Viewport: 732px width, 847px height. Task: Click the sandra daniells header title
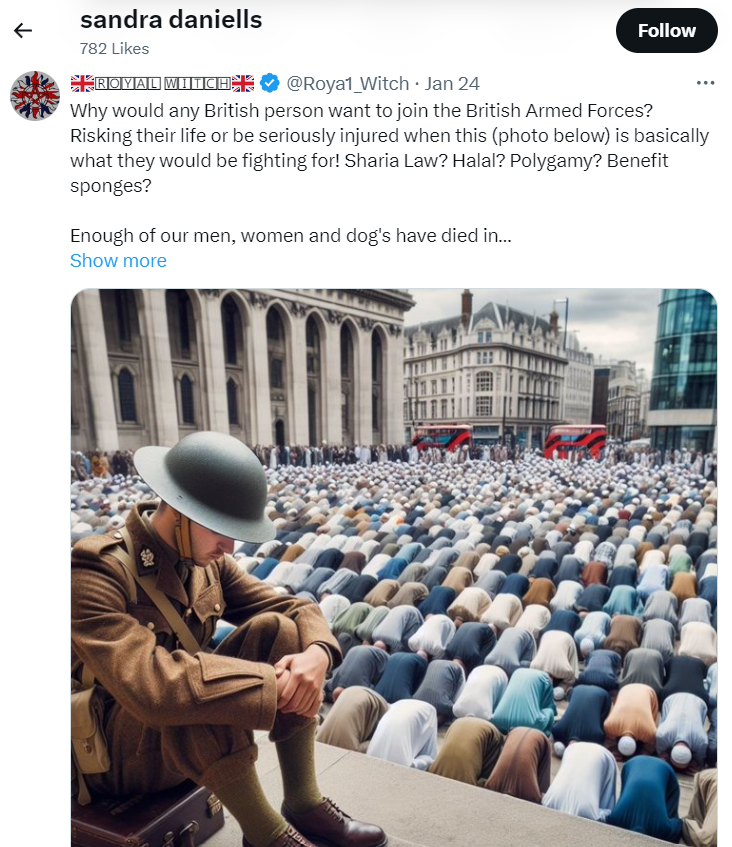[x=171, y=20]
